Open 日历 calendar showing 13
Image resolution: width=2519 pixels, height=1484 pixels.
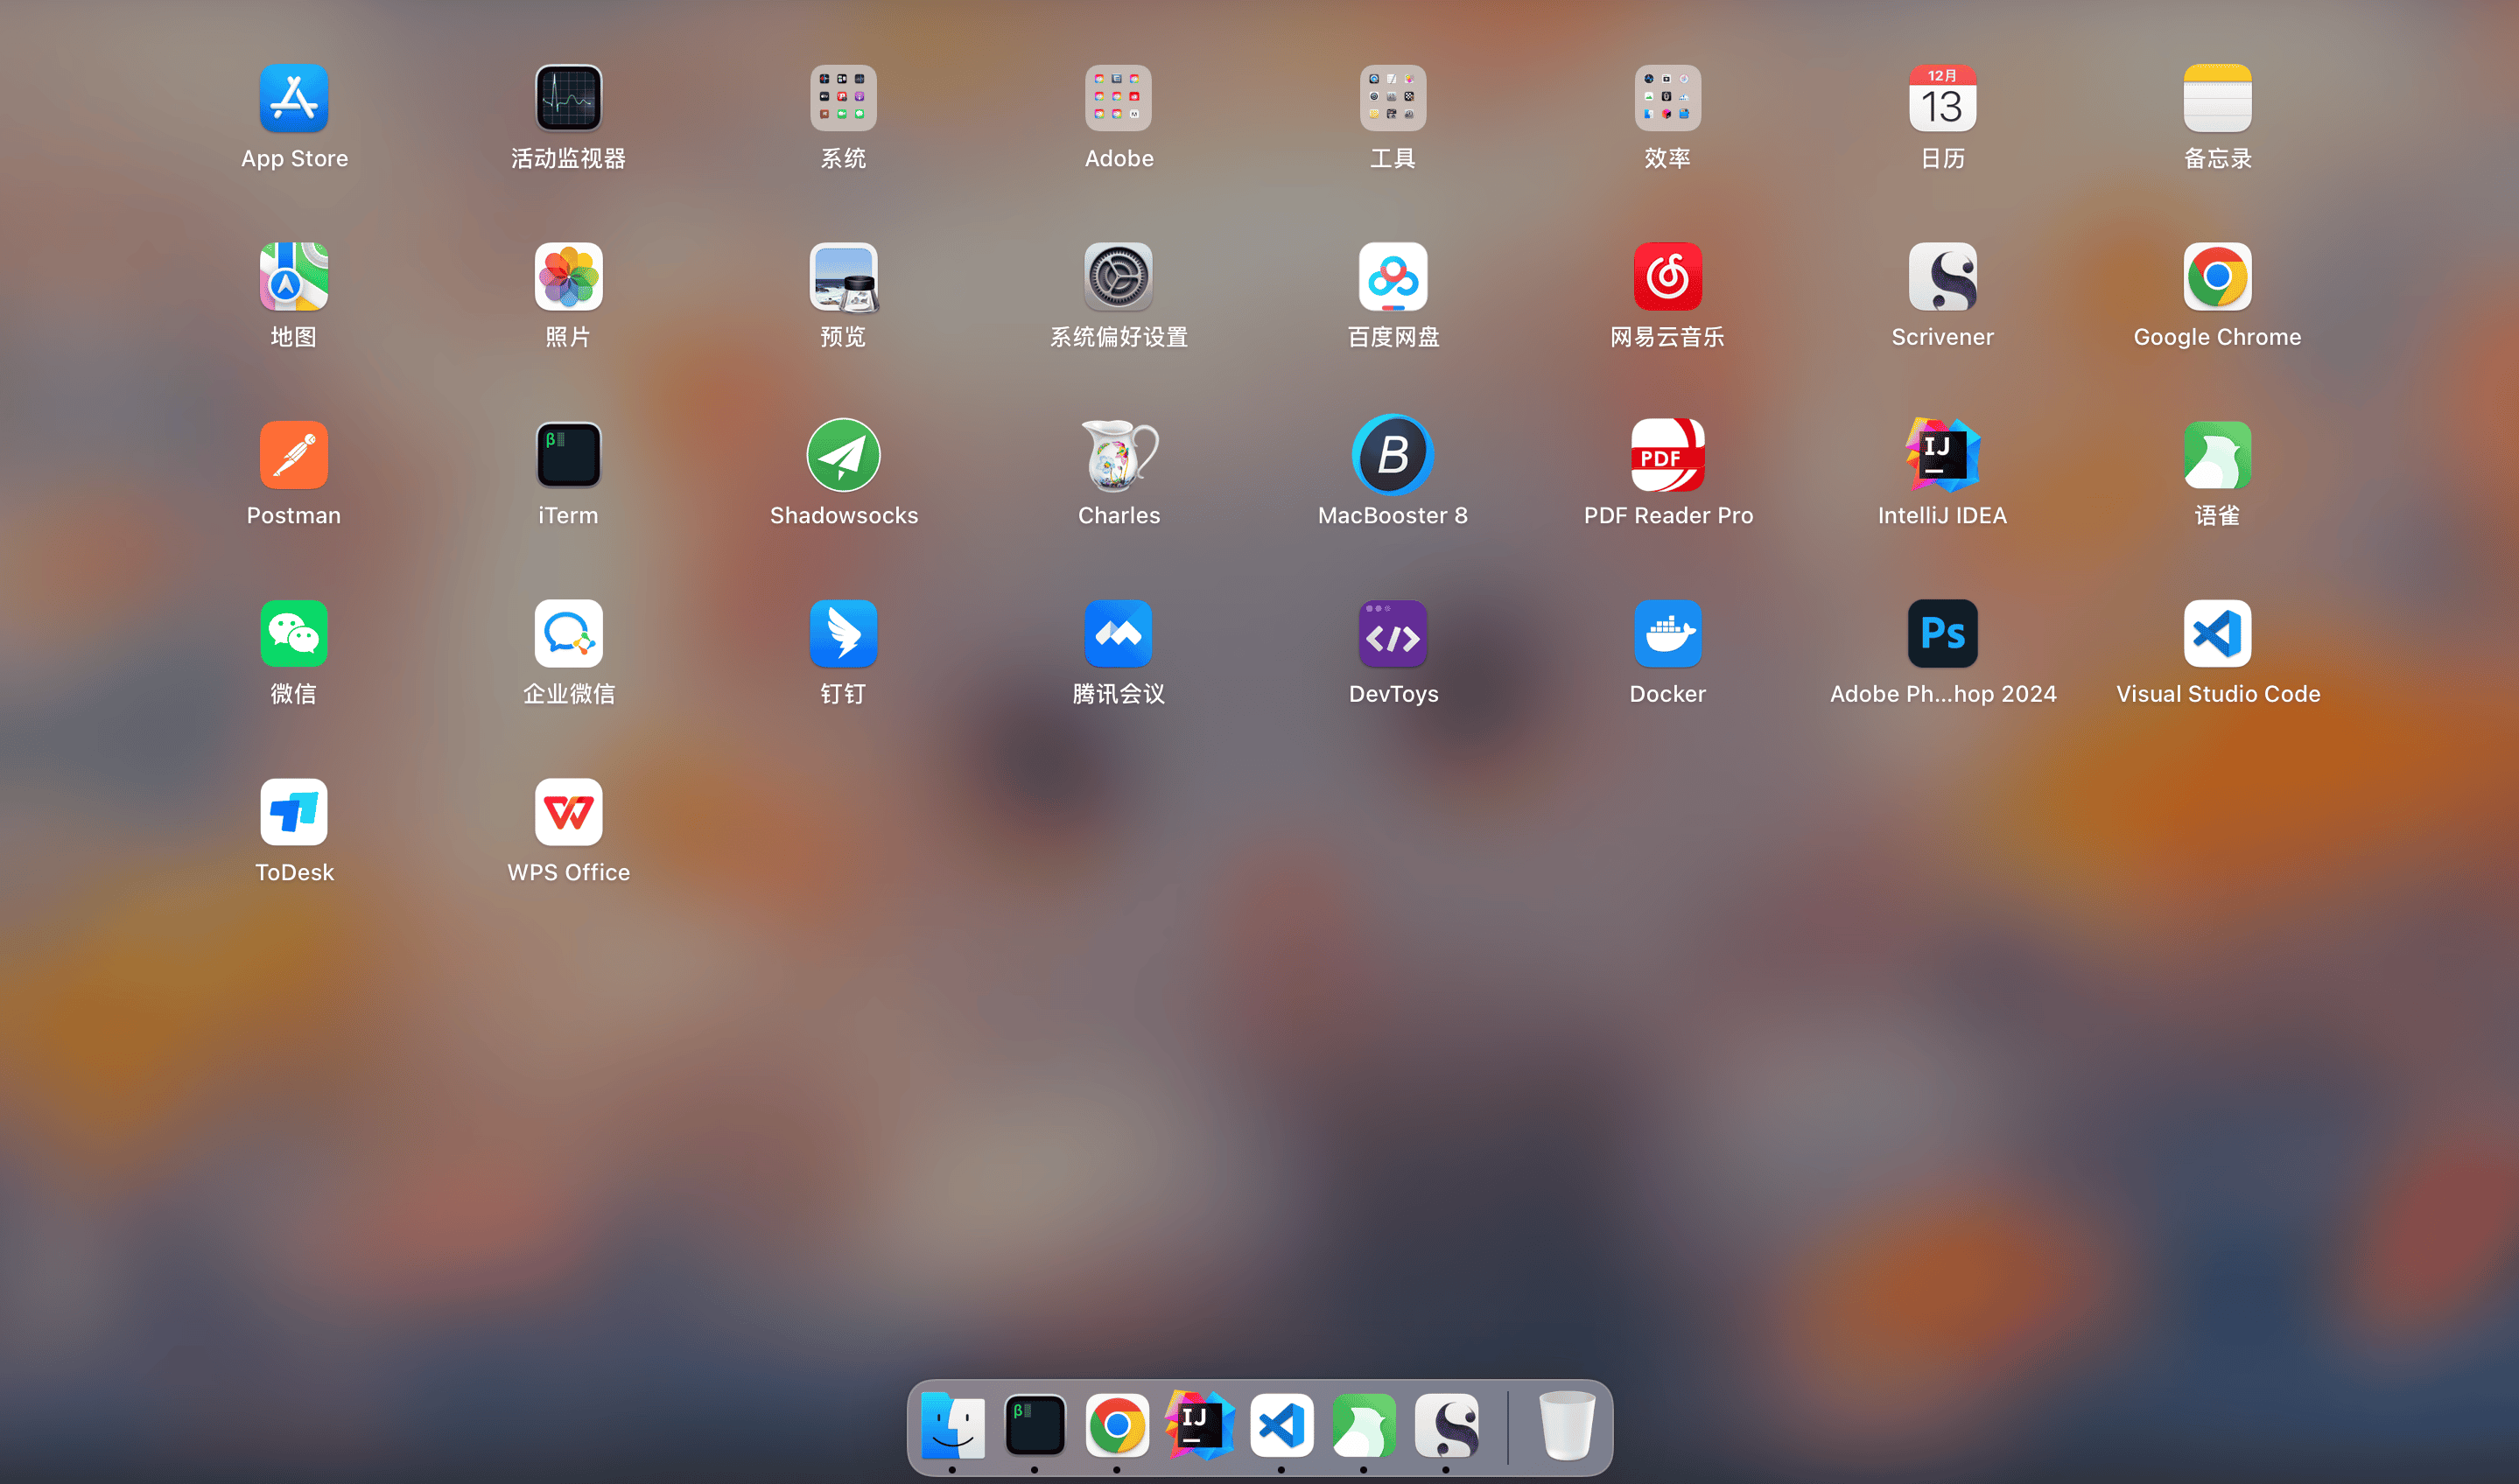tap(1942, 98)
